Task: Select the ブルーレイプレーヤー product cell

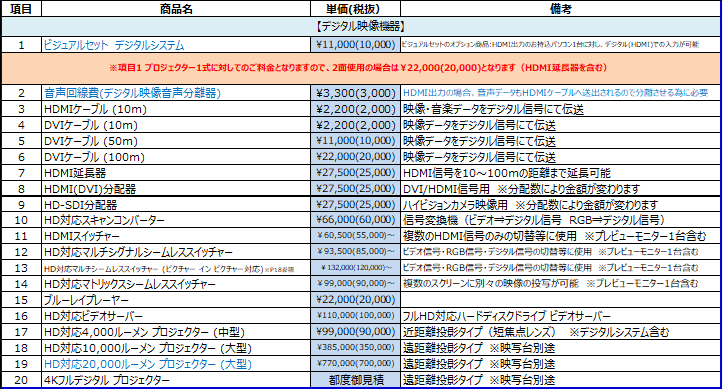Action: pyautogui.click(x=176, y=300)
